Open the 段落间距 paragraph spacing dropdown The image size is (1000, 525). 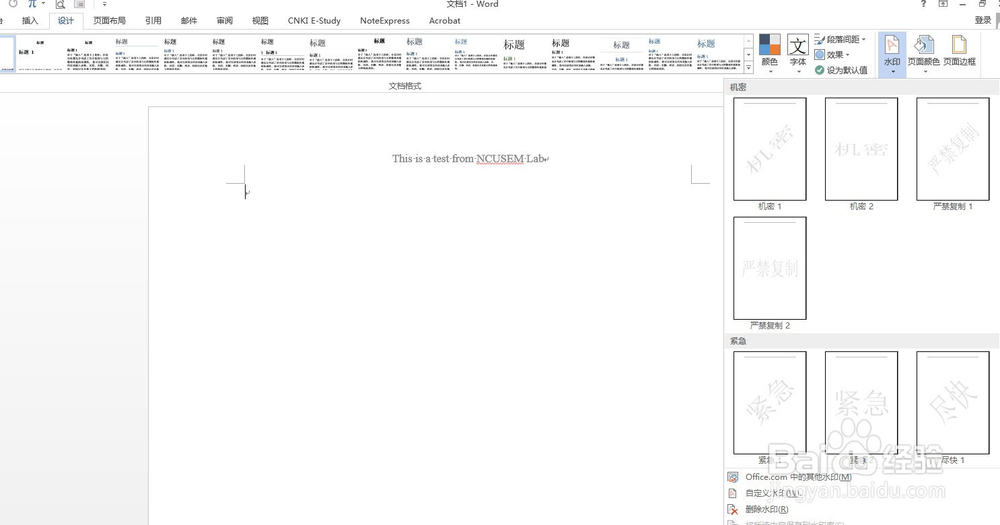(x=841, y=40)
